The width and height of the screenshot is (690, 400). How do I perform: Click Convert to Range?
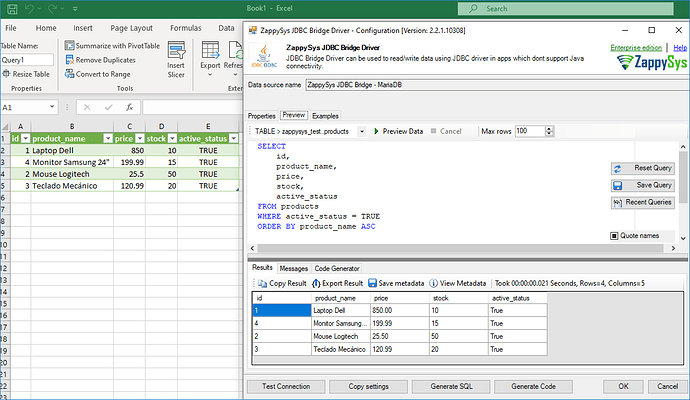coord(98,74)
